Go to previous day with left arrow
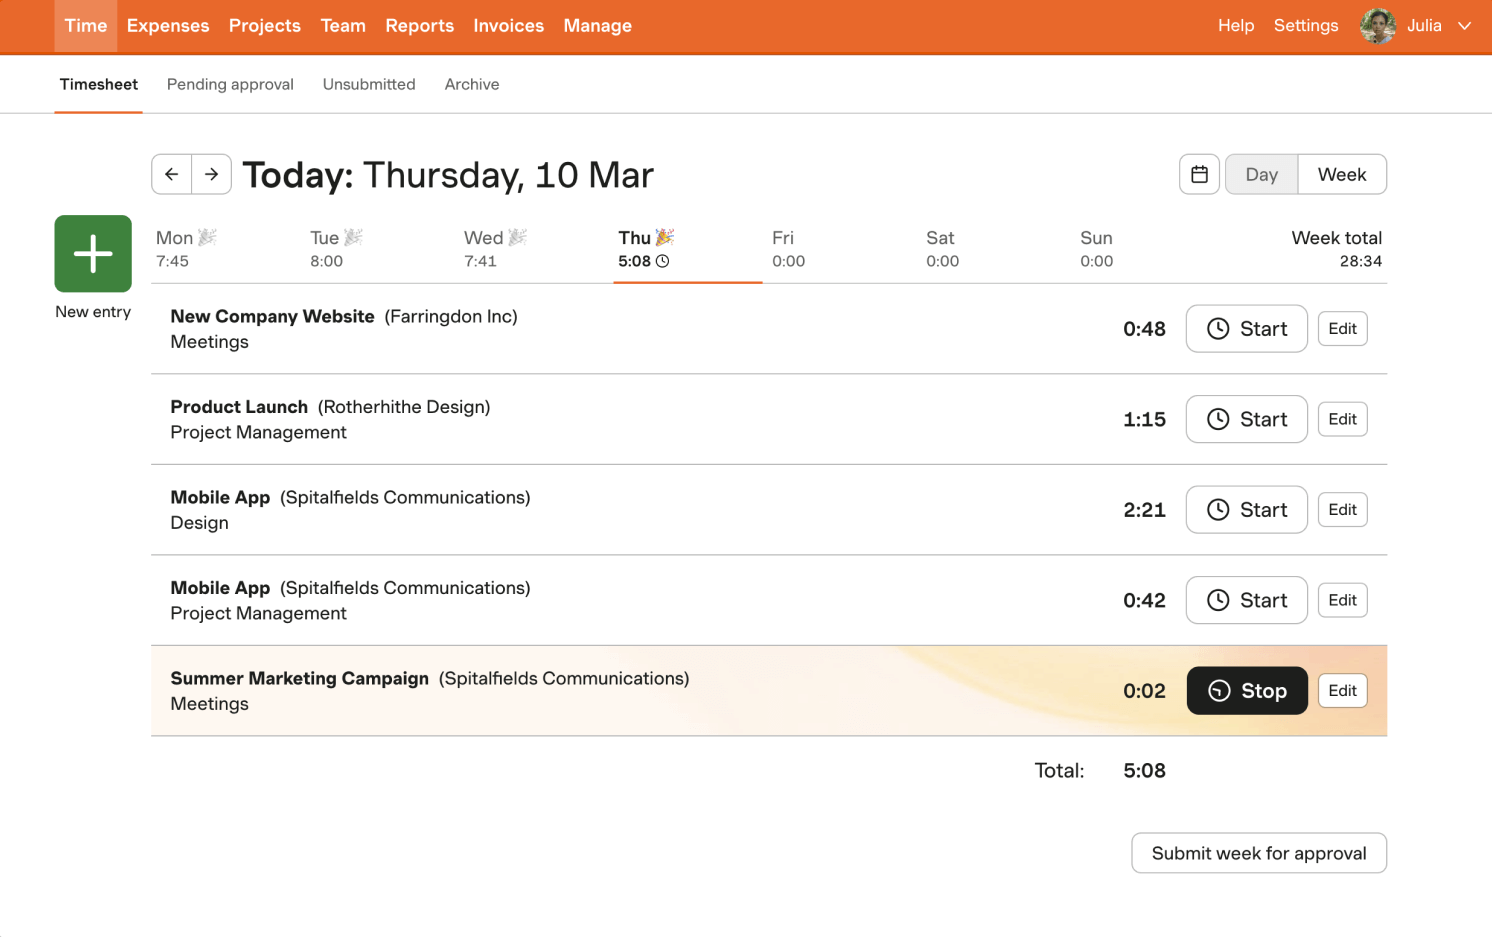This screenshot has width=1492, height=937. pyautogui.click(x=172, y=174)
